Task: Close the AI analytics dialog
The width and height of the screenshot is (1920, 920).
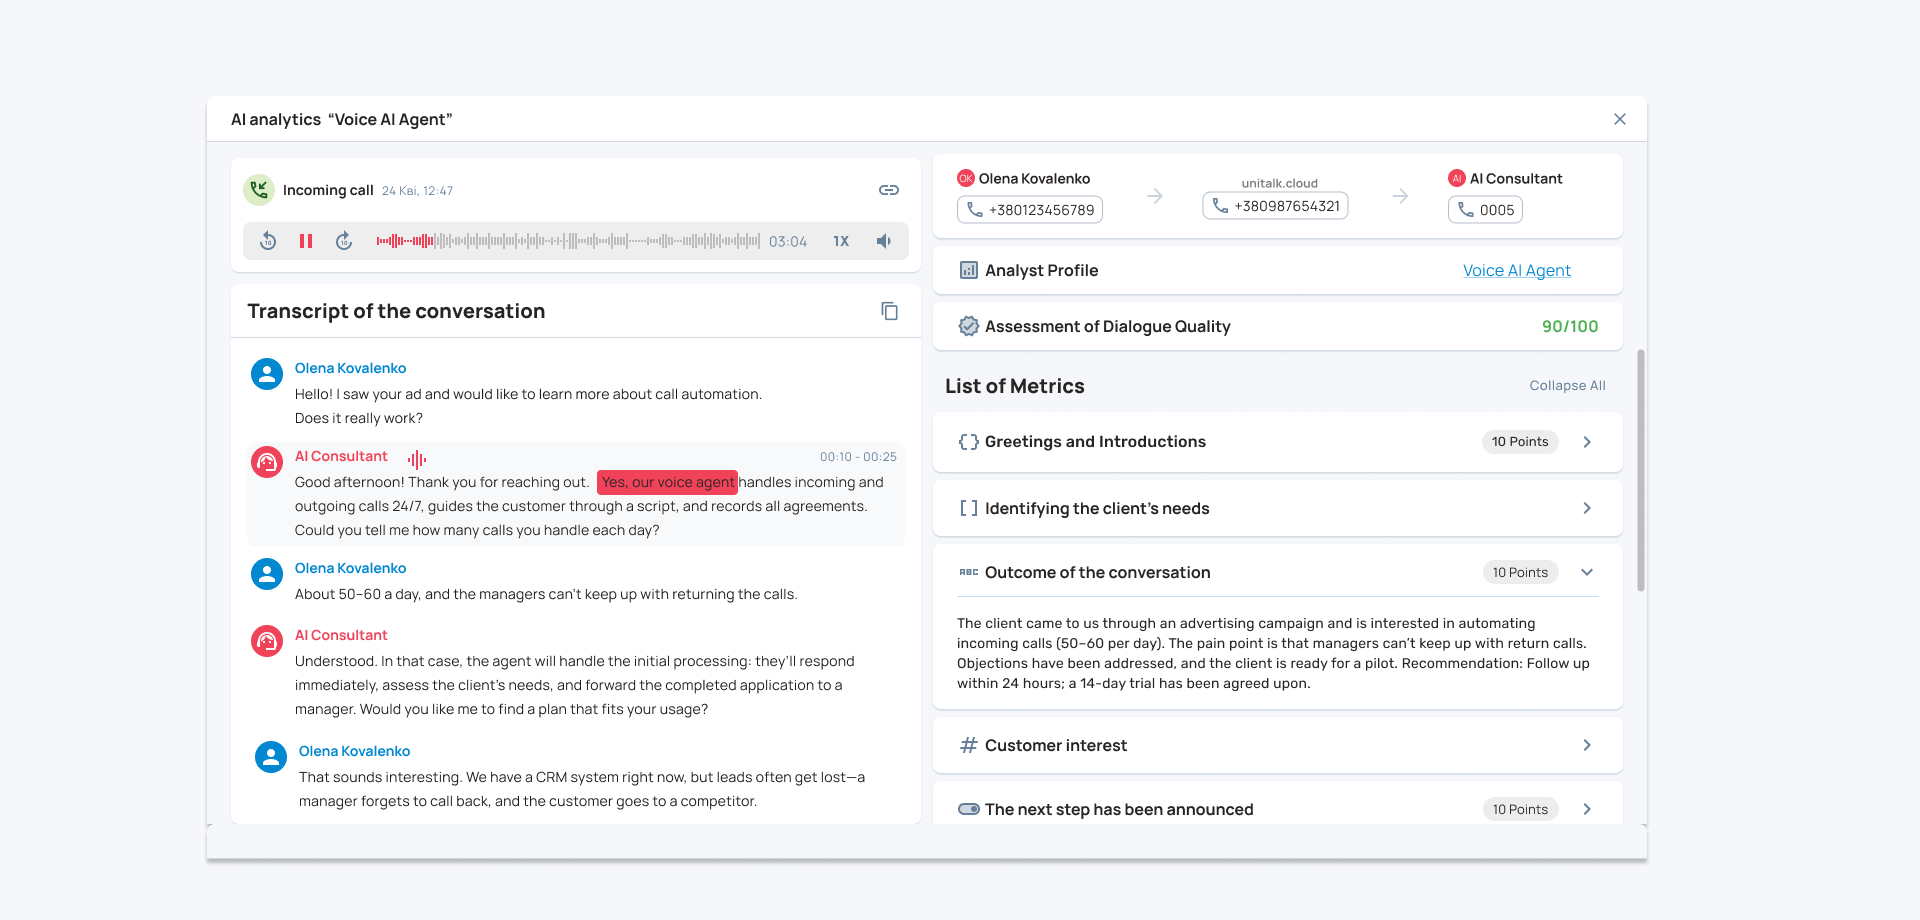Action: tap(1620, 119)
